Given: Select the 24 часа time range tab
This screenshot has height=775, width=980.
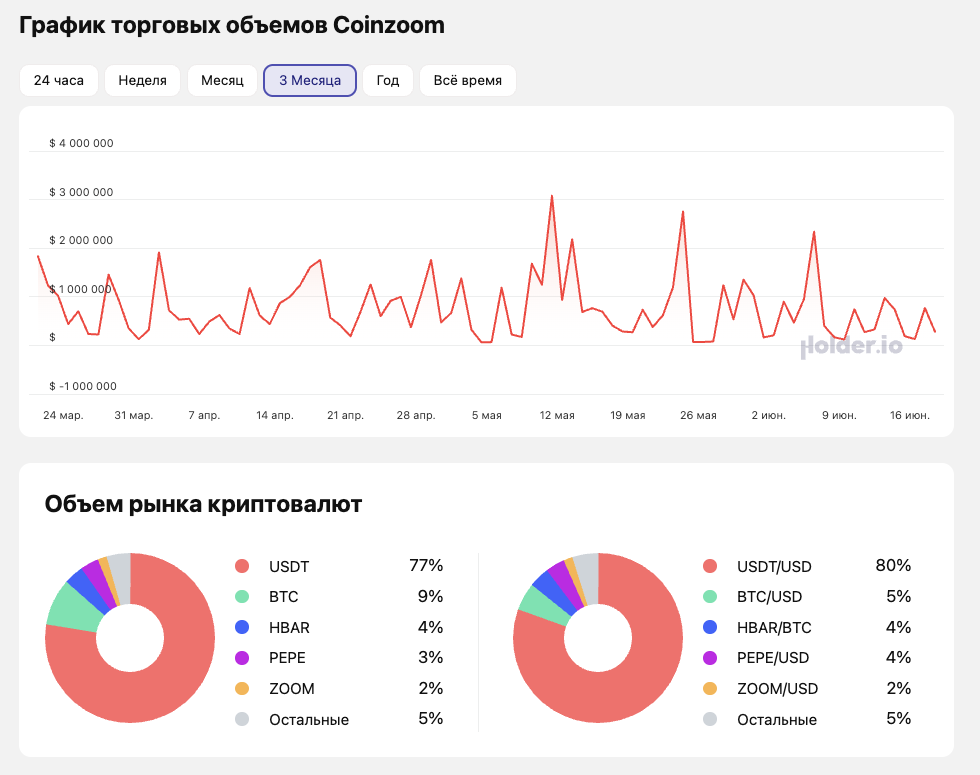Looking at the screenshot, I should (x=59, y=81).
